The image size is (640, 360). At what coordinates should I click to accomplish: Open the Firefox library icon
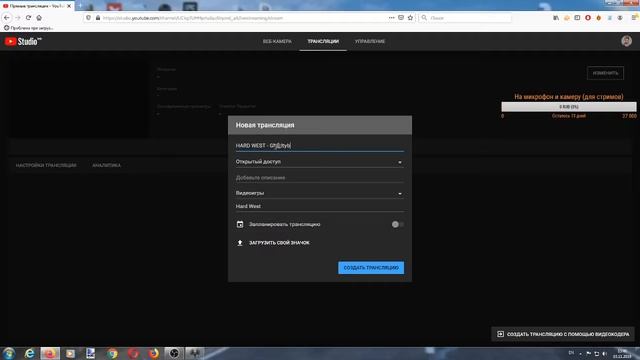(x=556, y=18)
